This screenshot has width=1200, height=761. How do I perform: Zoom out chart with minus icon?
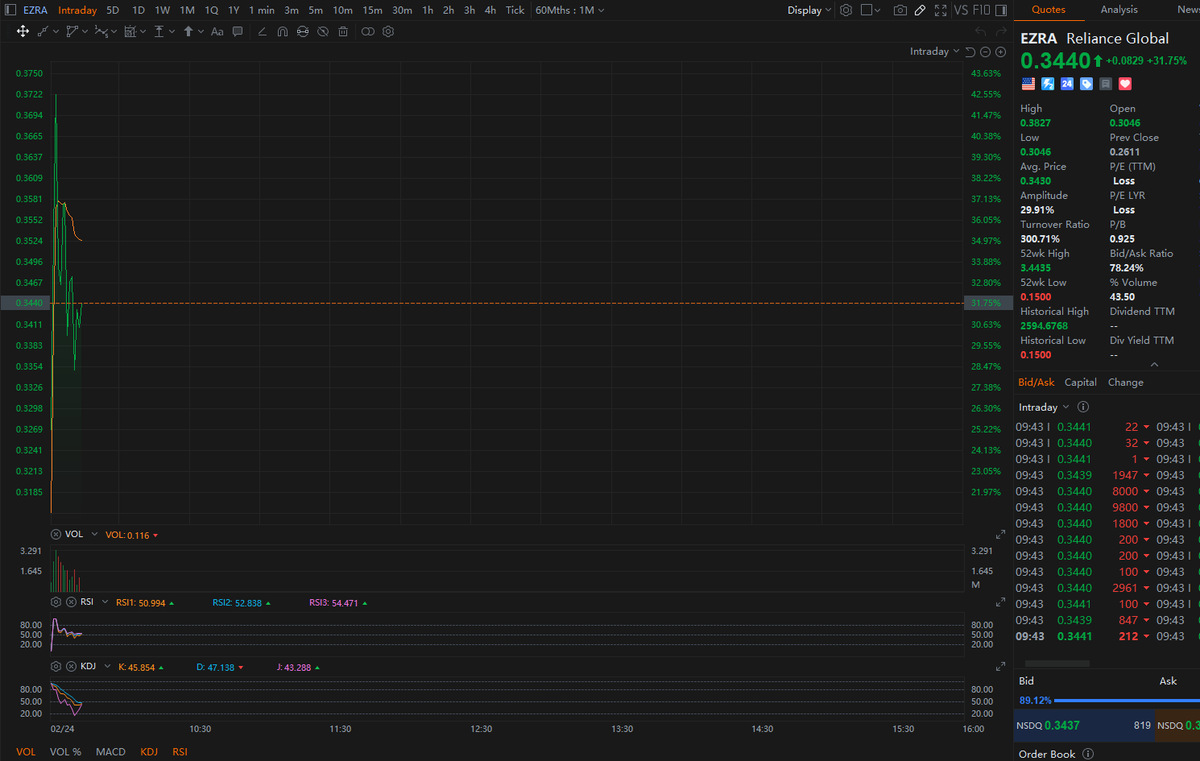tap(985, 52)
